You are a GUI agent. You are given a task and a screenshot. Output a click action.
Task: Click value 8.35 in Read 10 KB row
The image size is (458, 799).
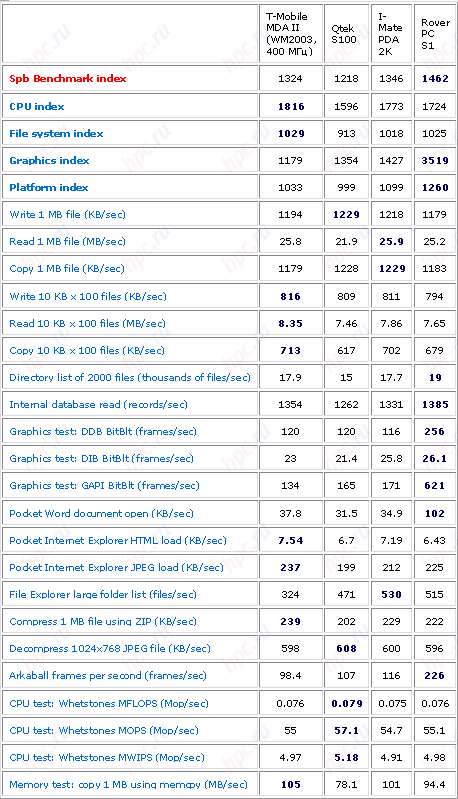[291, 324]
